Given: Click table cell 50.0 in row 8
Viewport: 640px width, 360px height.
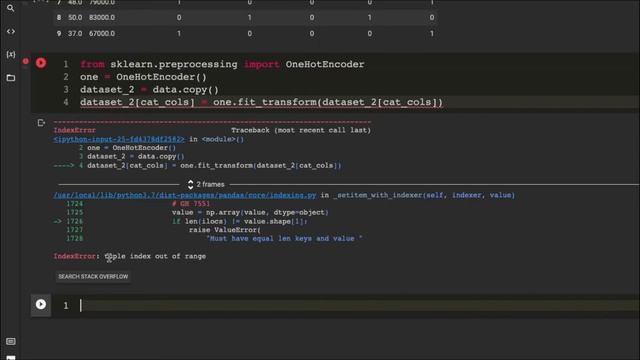Looking at the screenshot, I should coord(75,18).
